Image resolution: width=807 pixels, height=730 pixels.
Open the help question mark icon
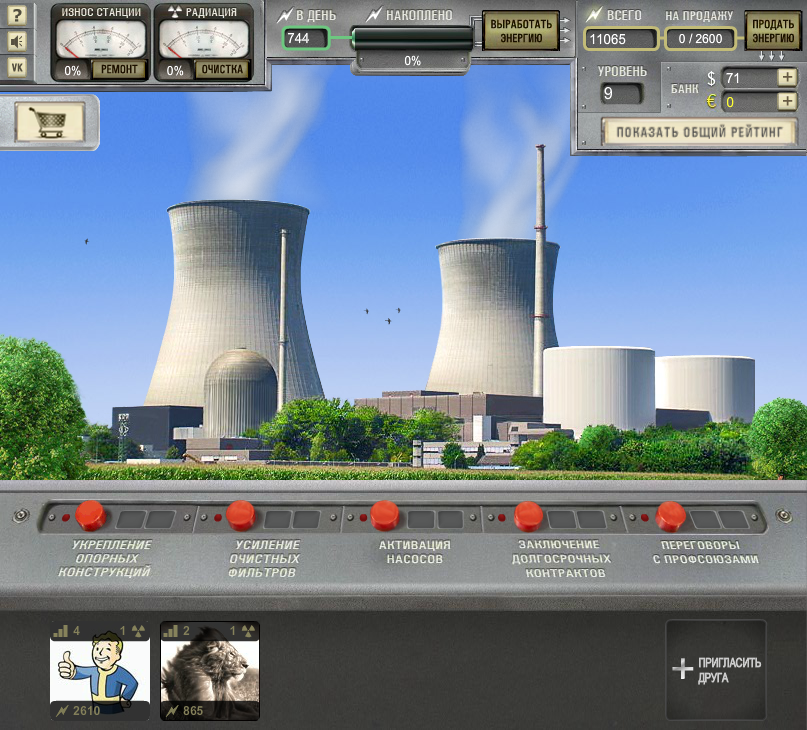[17, 16]
